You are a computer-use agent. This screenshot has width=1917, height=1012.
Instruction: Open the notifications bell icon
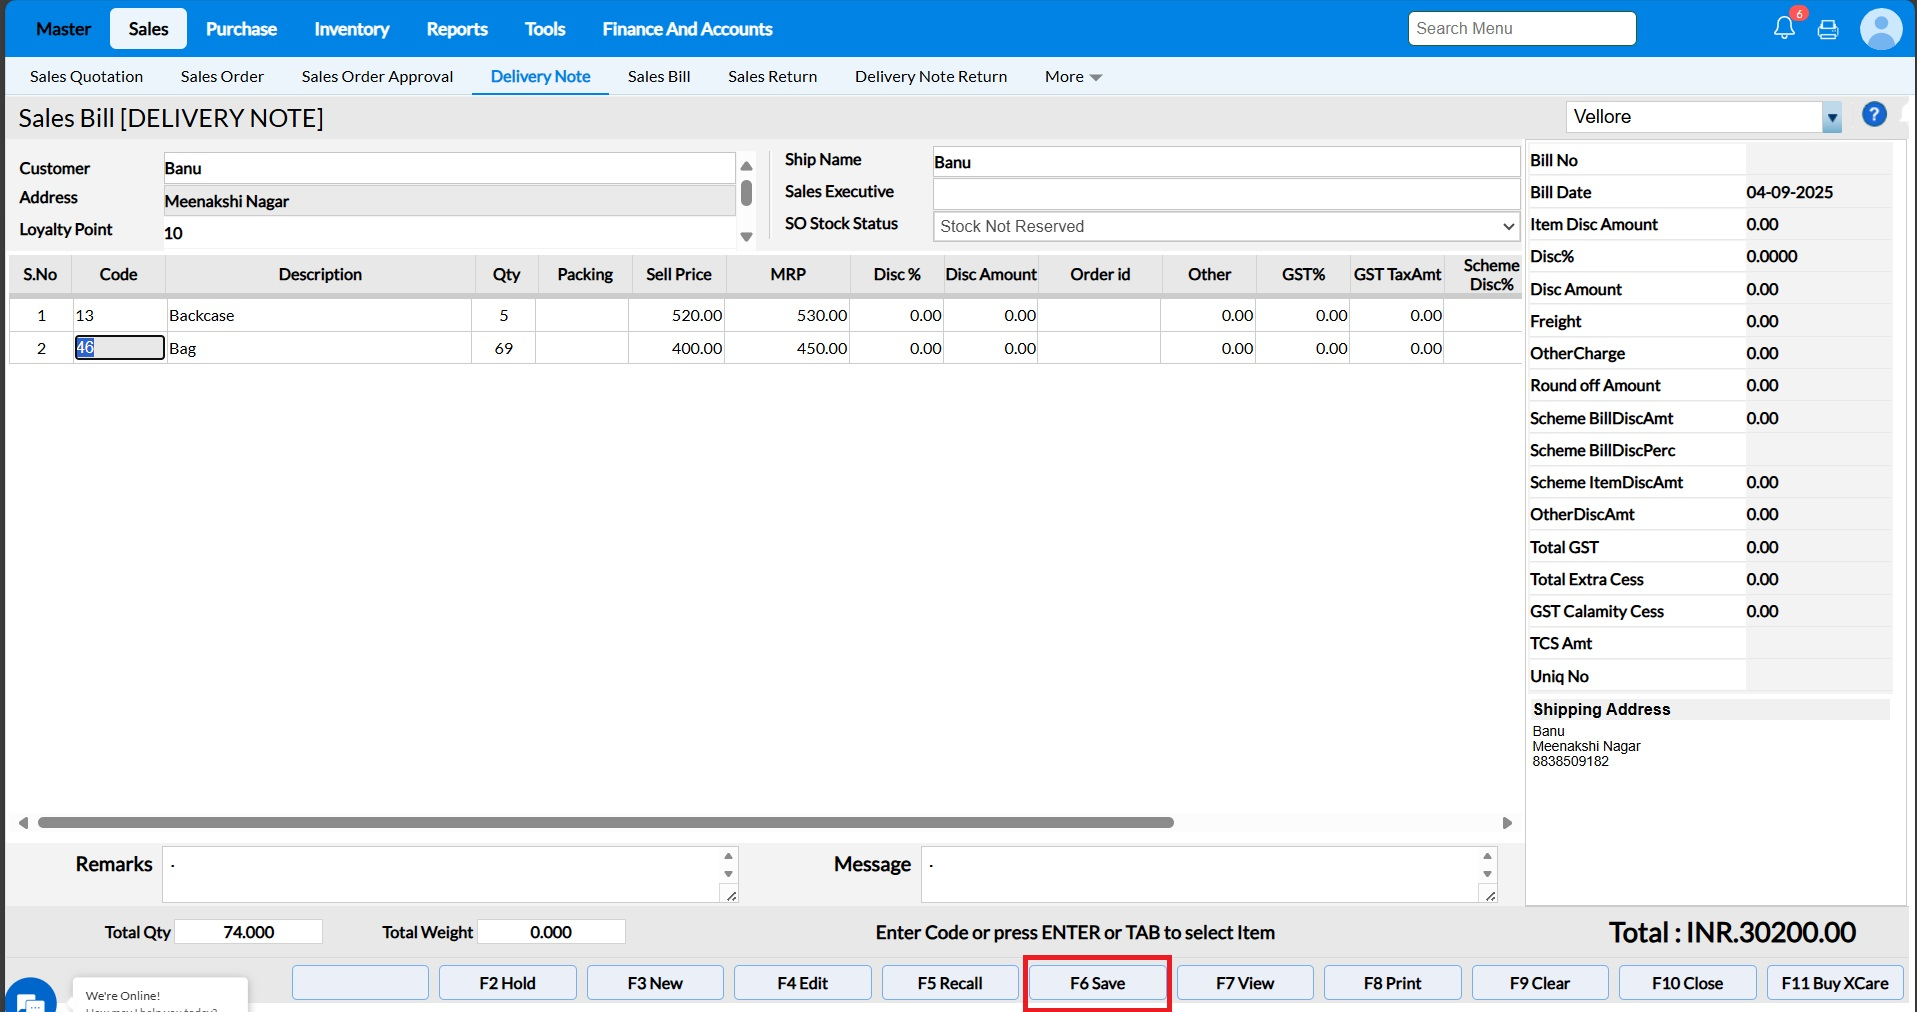click(x=1784, y=28)
